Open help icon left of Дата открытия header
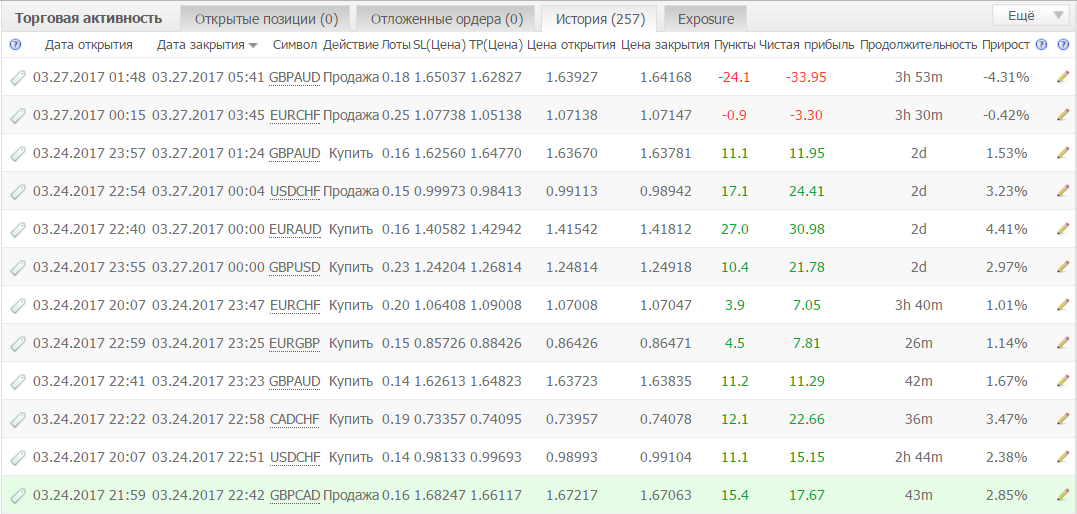 click(16, 45)
